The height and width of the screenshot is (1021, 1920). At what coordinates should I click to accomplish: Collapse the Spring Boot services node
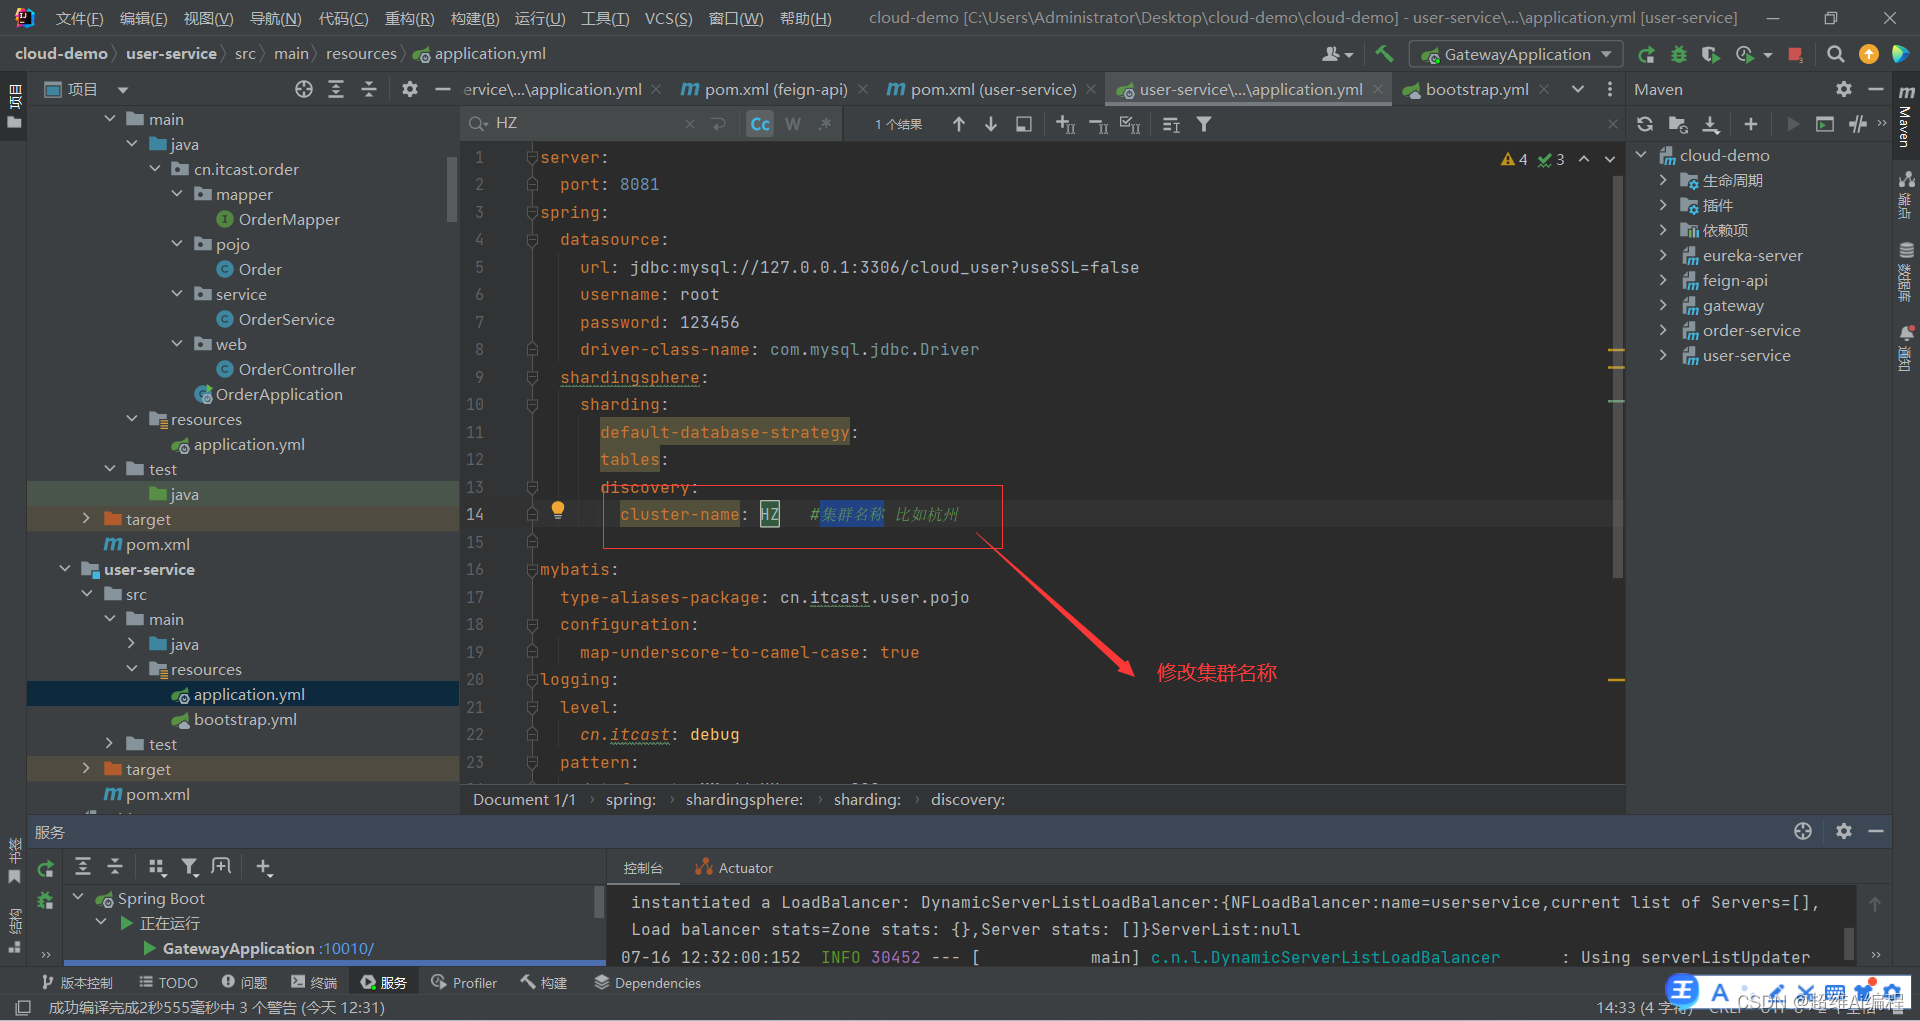click(79, 898)
